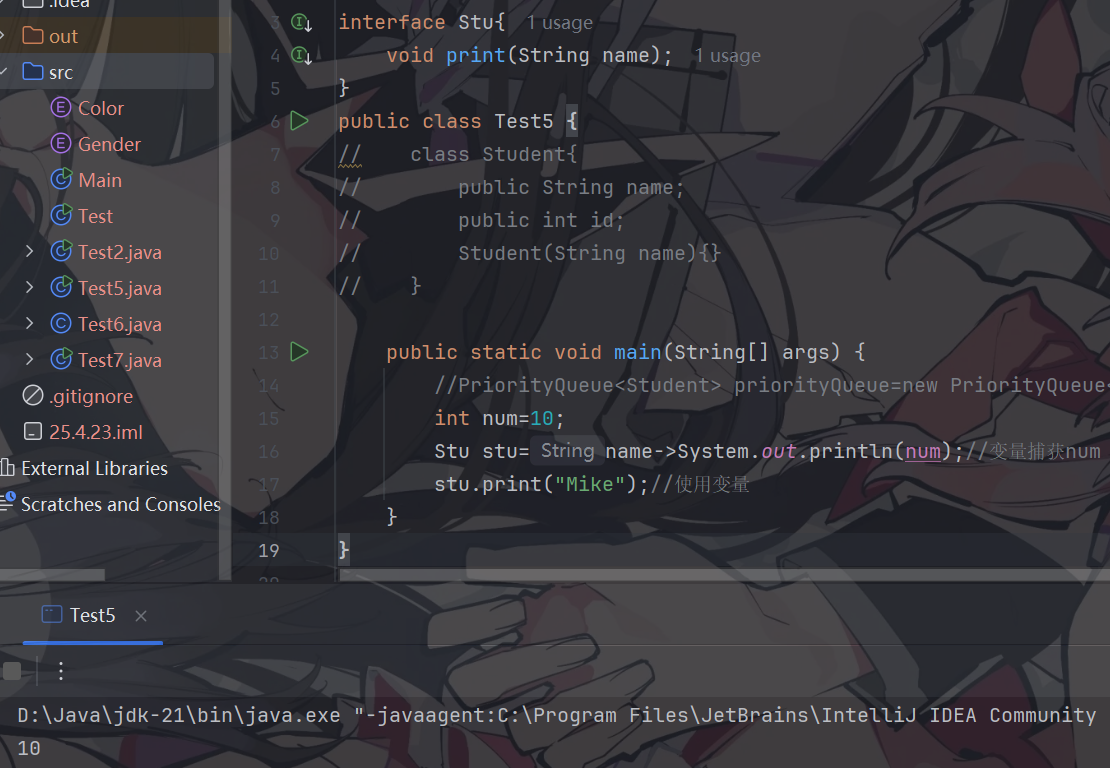Select the Gender enum file
1110x768 pixels.
point(109,144)
